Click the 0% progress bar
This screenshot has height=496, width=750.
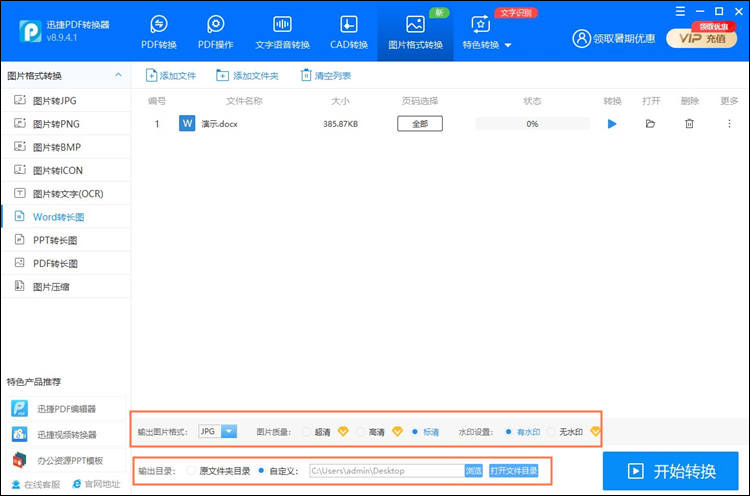(532, 124)
